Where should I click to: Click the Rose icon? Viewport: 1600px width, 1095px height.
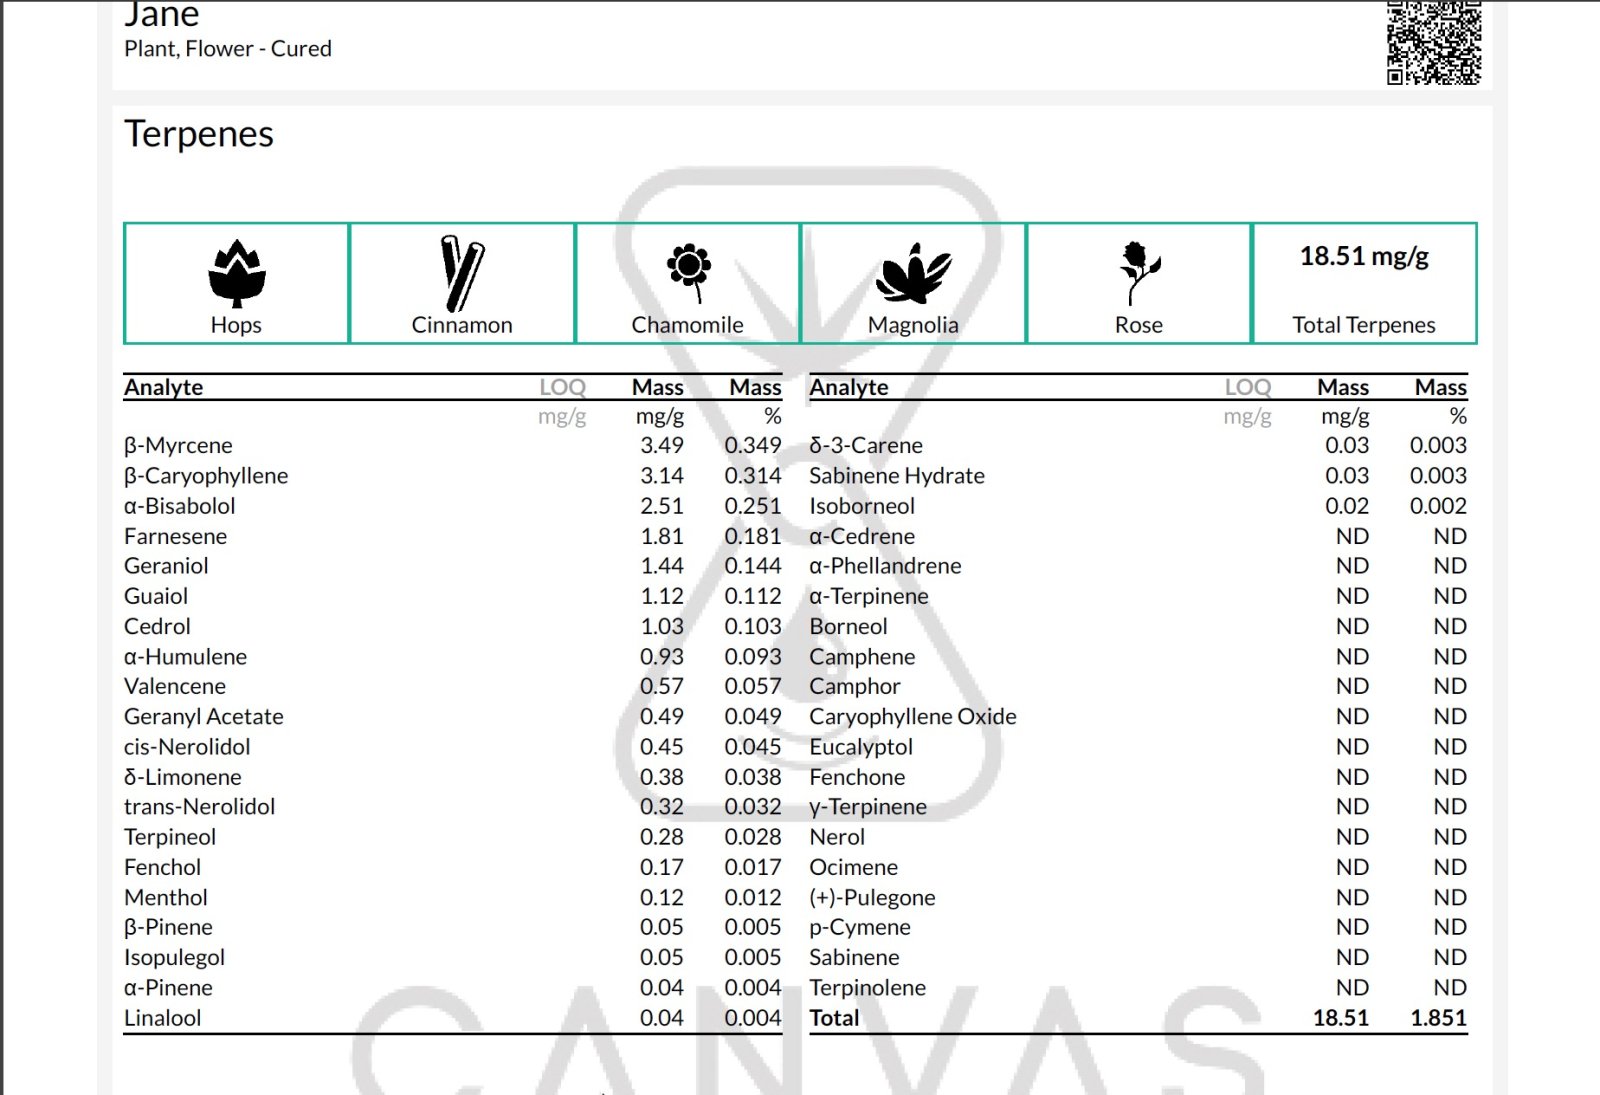point(1138,272)
